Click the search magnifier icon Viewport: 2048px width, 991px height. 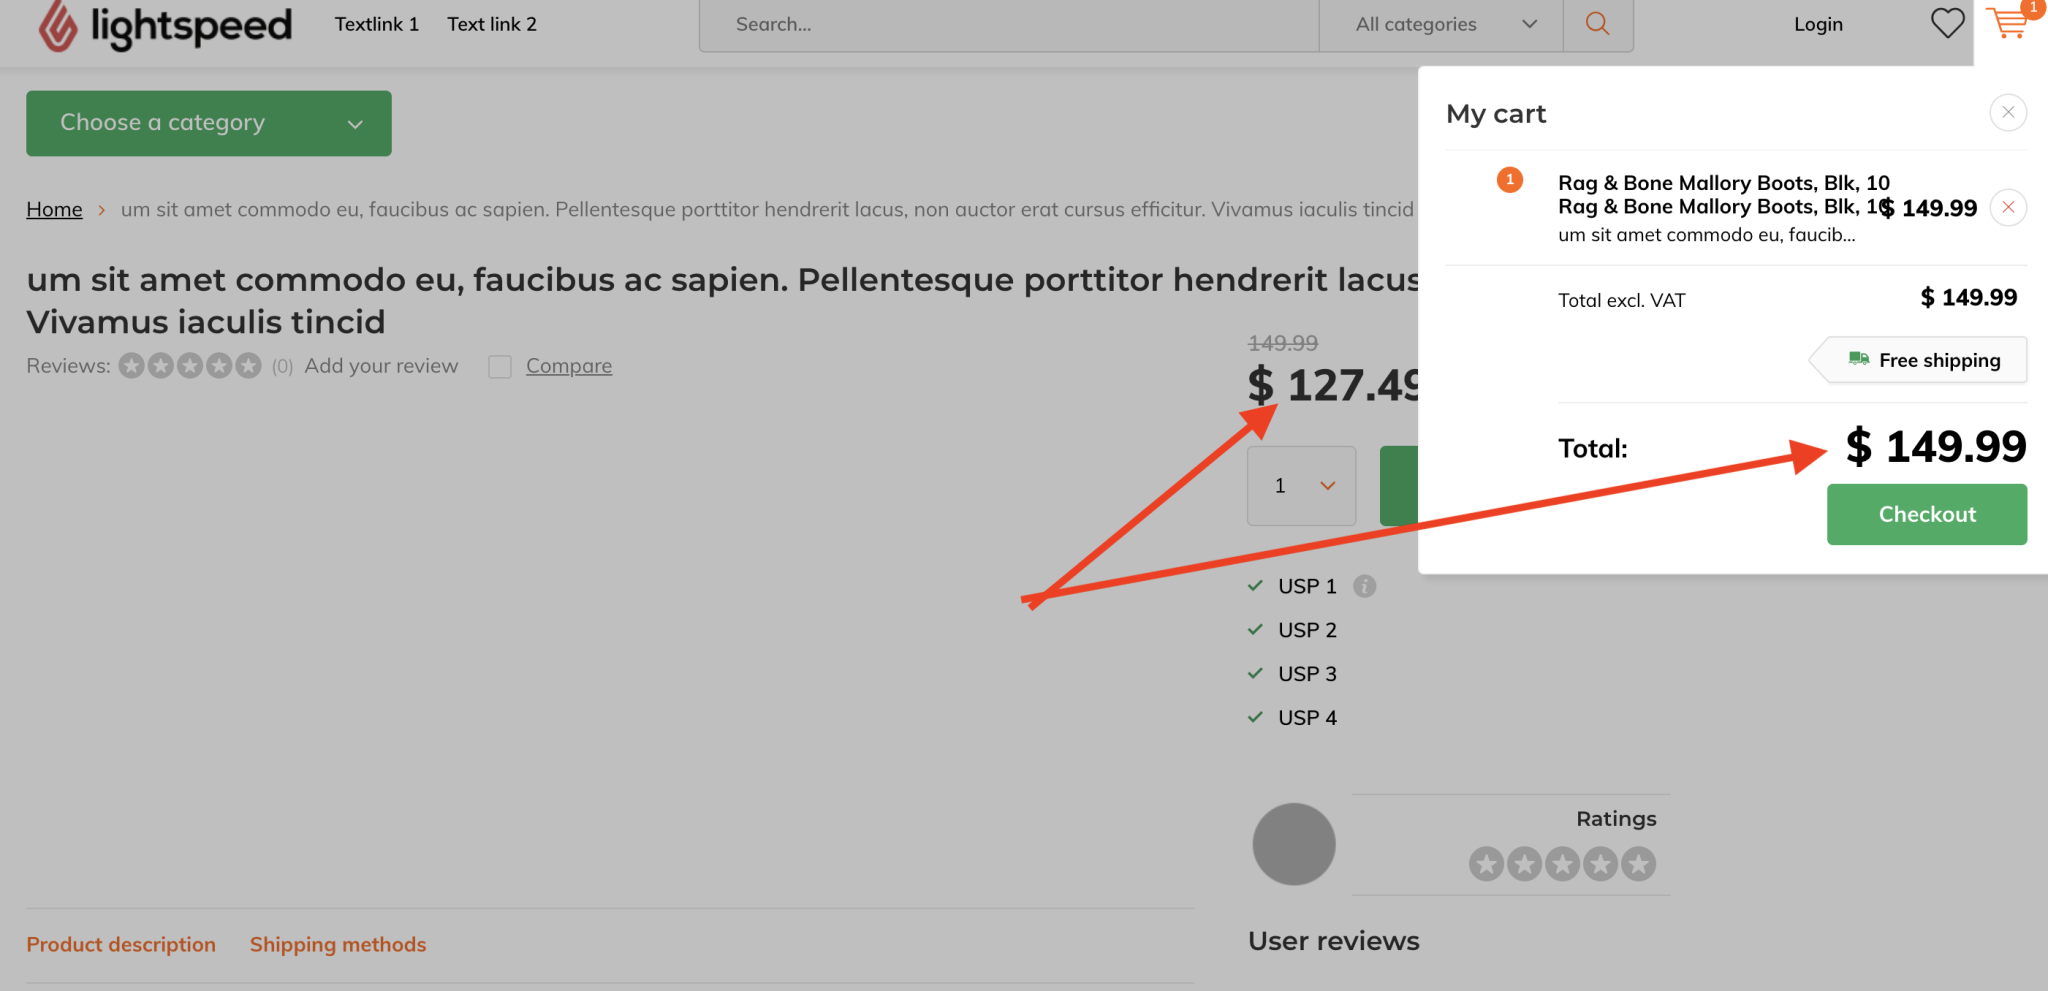(x=1598, y=24)
